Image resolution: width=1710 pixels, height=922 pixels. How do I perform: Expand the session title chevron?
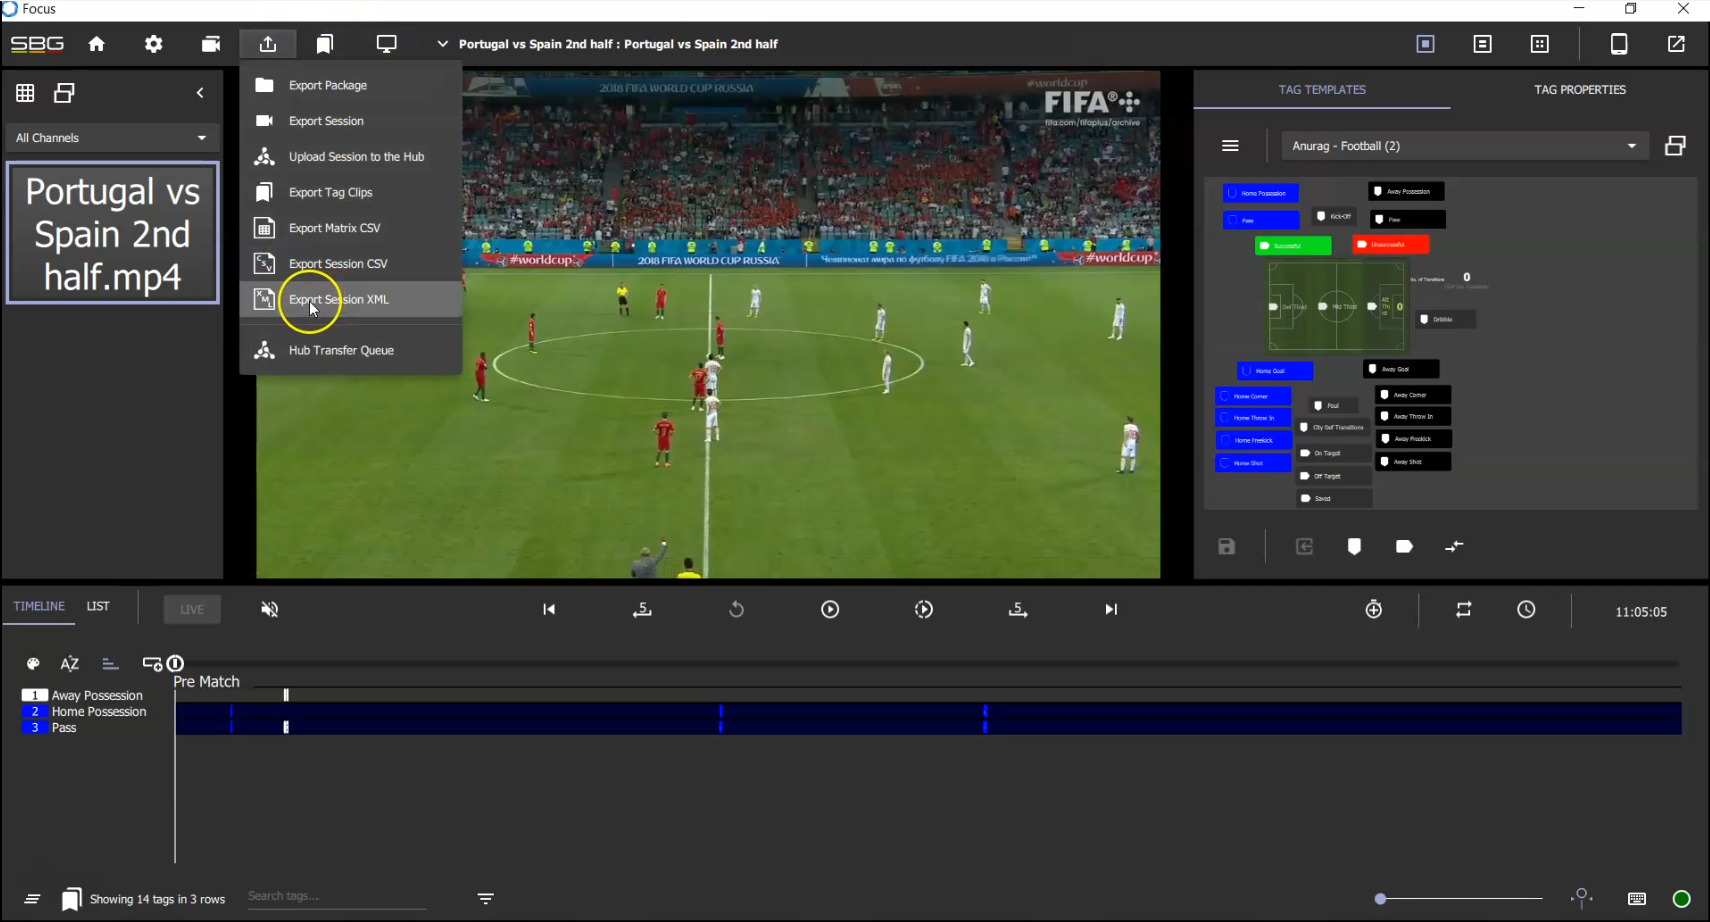click(x=442, y=44)
